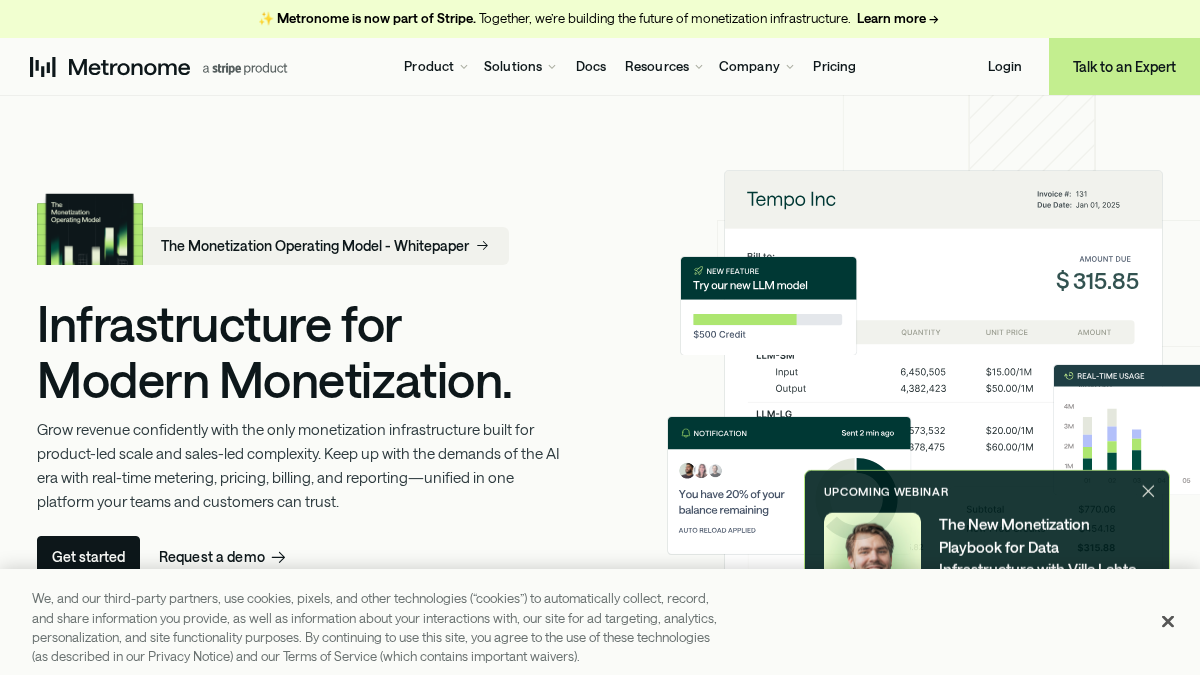Click the arrow next to Learn more

[x=934, y=19]
